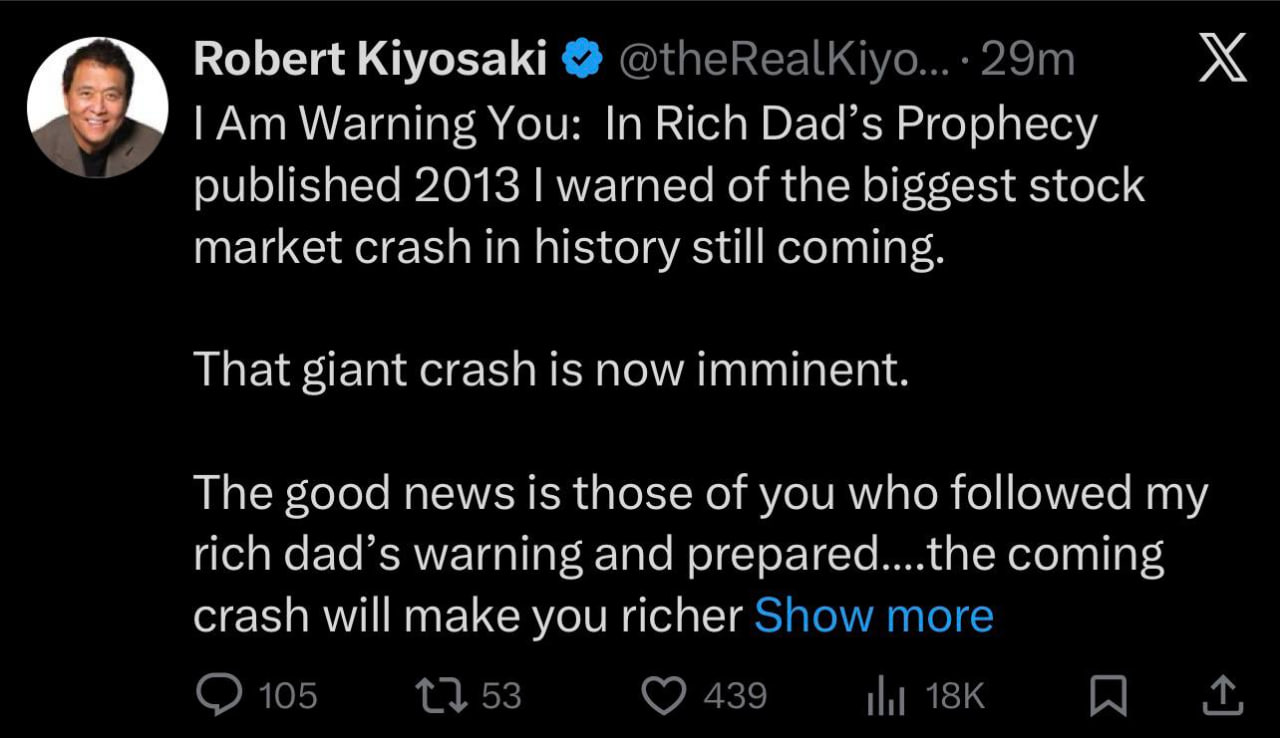Click the 105 replies count
1280x738 pixels.
[287, 696]
